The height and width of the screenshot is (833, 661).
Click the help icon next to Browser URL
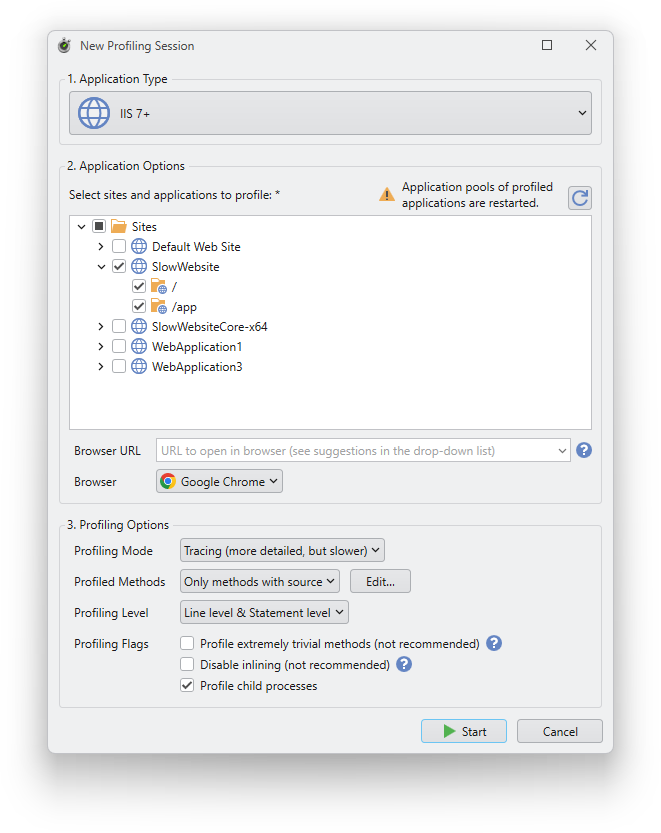pyautogui.click(x=584, y=451)
